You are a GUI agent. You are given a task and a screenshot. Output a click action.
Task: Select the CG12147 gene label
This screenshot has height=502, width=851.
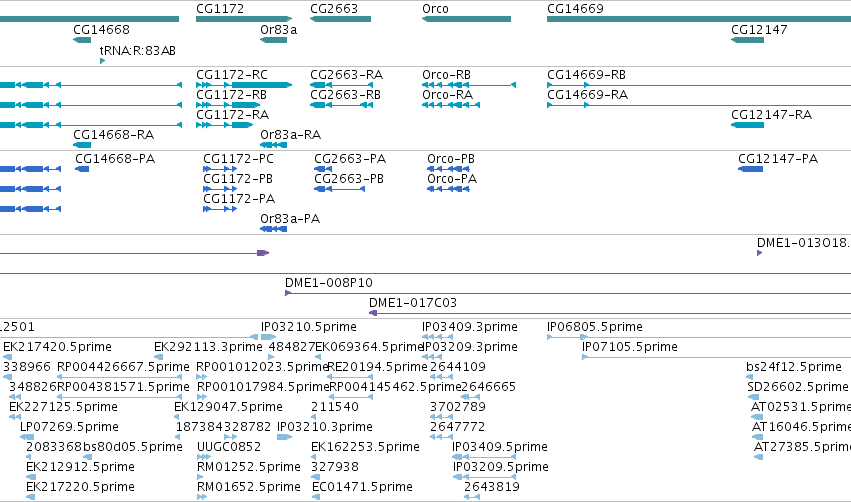point(759,30)
